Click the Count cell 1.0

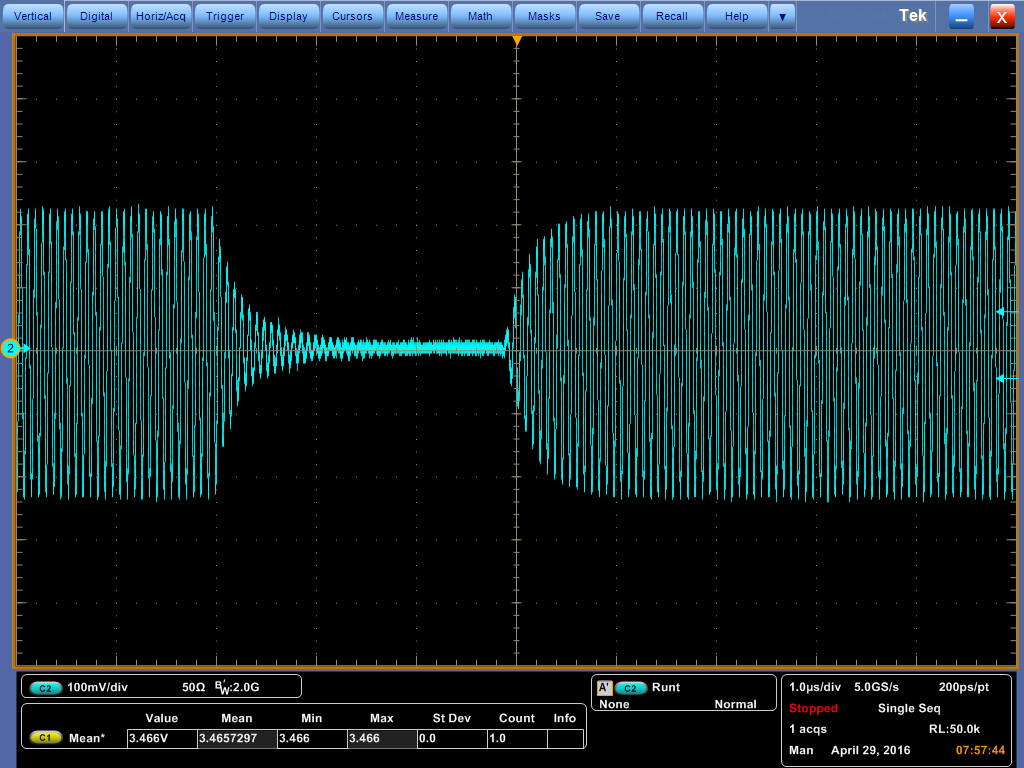tap(517, 739)
